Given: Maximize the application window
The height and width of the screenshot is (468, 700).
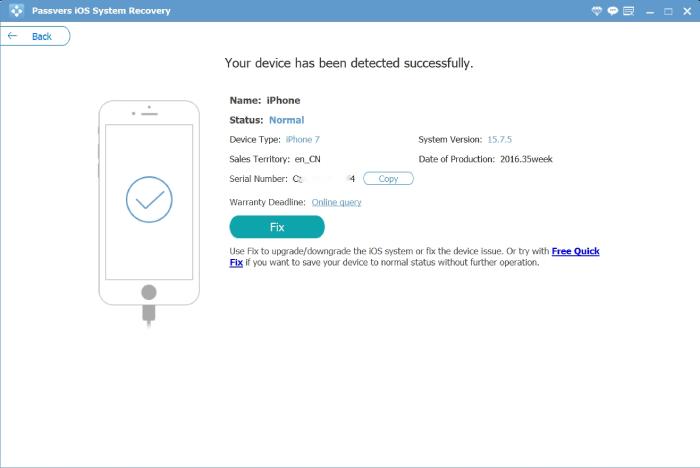Looking at the screenshot, I should [x=666, y=11].
